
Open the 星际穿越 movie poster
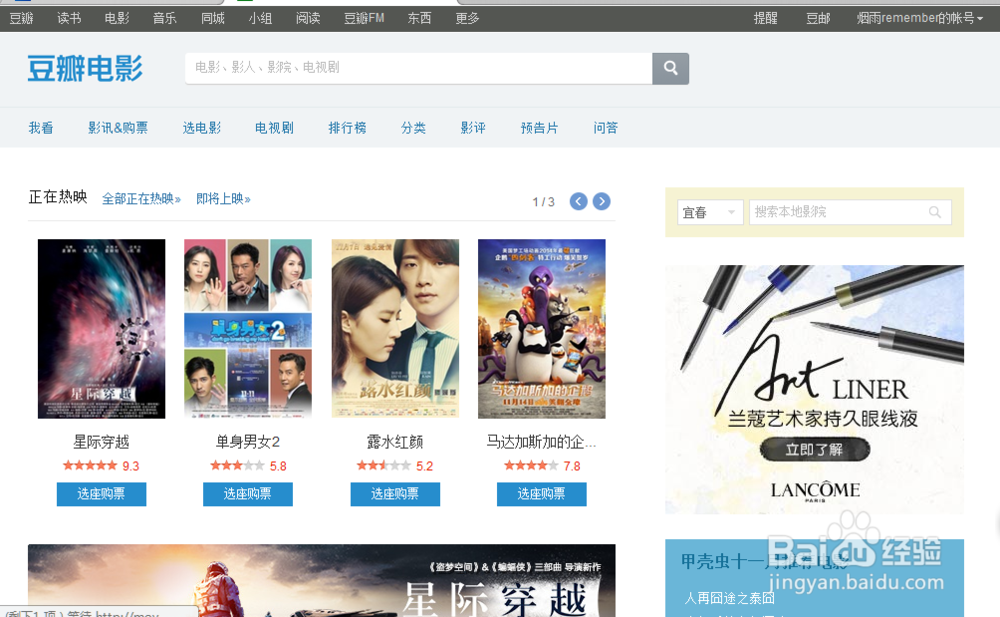click(x=101, y=329)
